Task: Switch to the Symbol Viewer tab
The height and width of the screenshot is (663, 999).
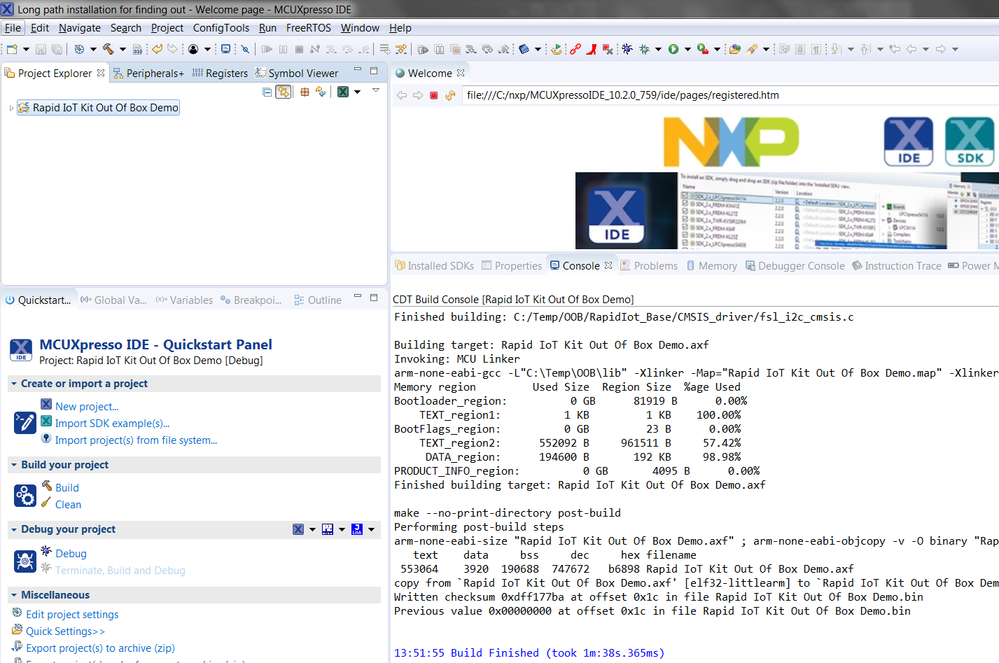Action: point(297,73)
